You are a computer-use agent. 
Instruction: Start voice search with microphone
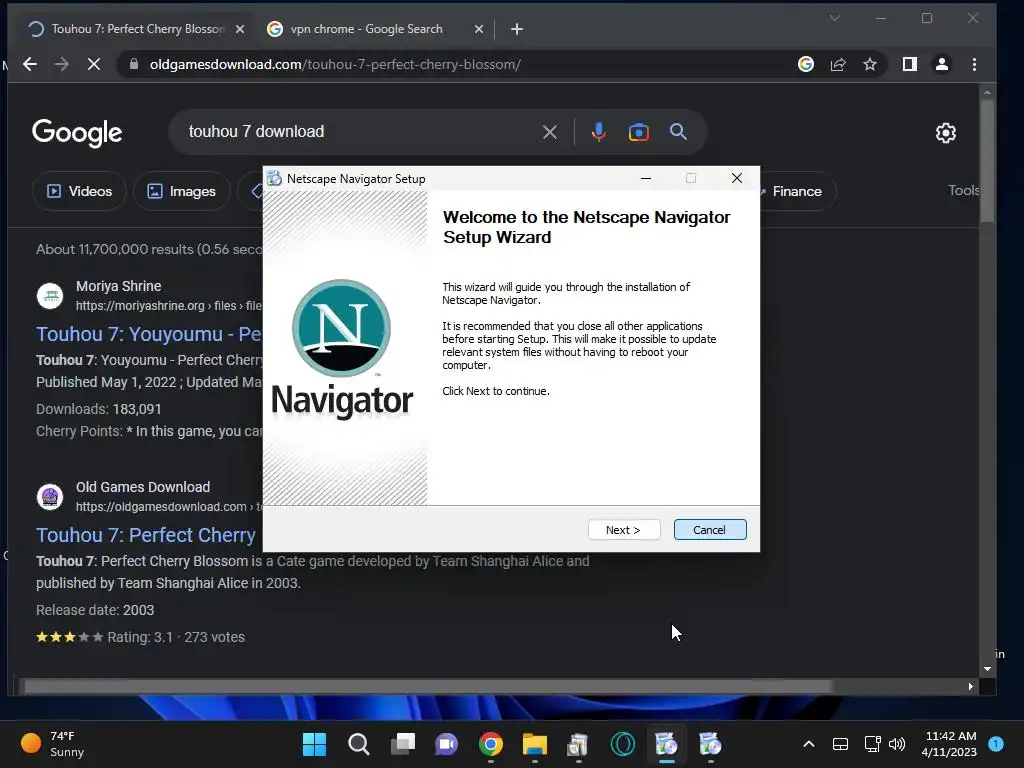click(598, 132)
